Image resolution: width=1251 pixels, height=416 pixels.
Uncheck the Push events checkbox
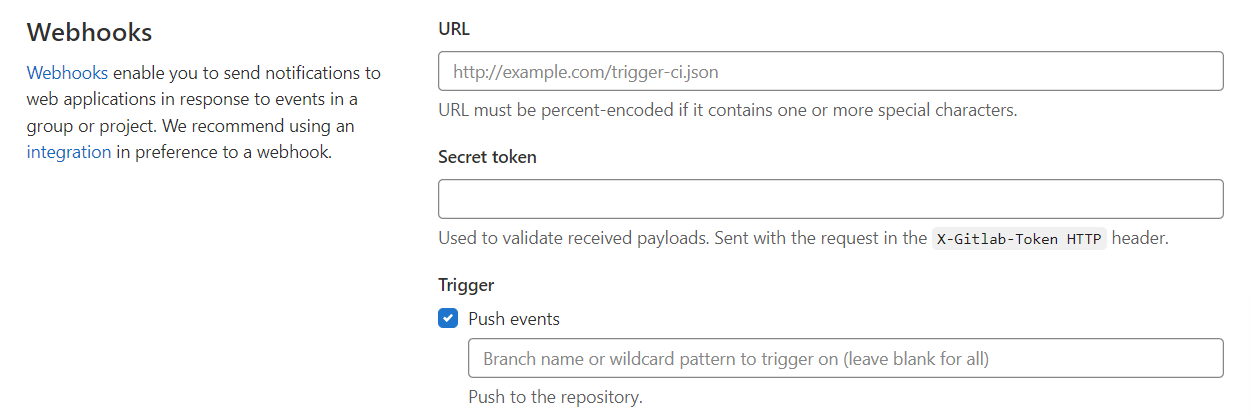[448, 319]
